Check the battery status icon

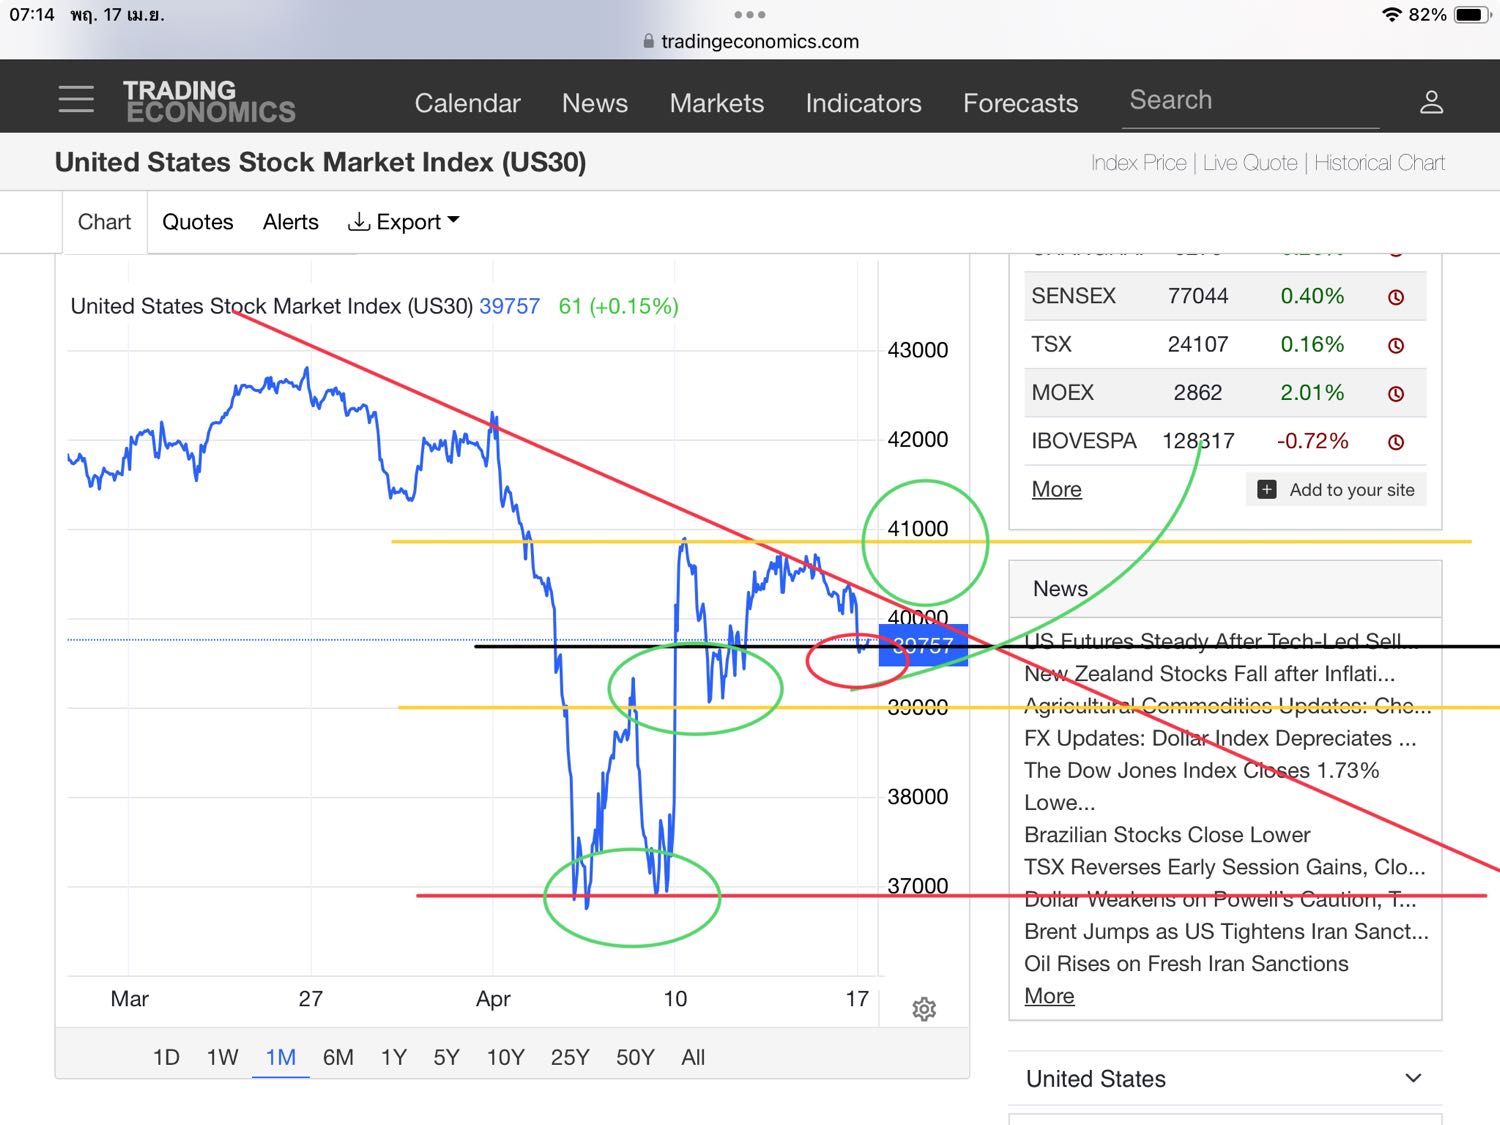pos(1472,15)
